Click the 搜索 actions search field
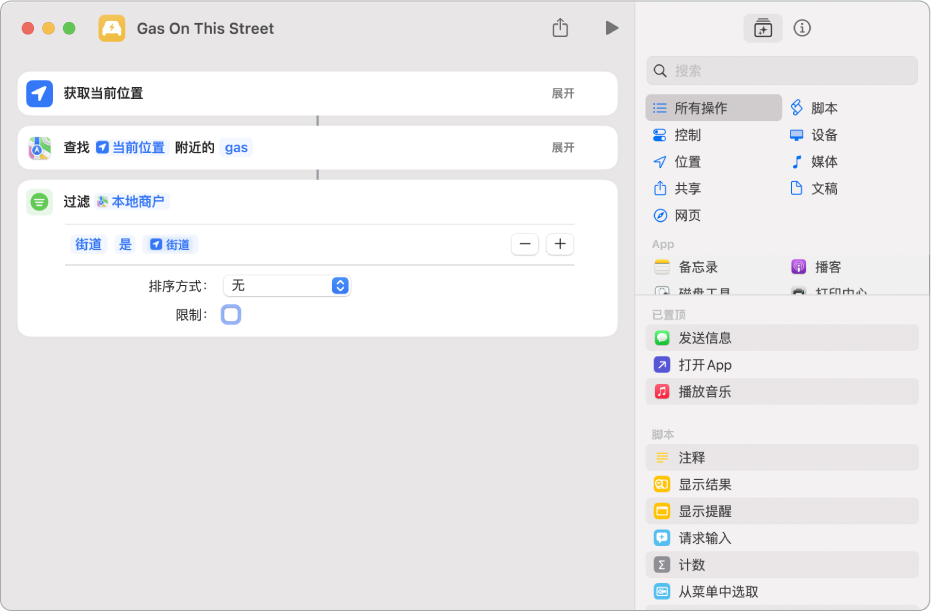Viewport: 931px width, 612px height. click(x=782, y=71)
